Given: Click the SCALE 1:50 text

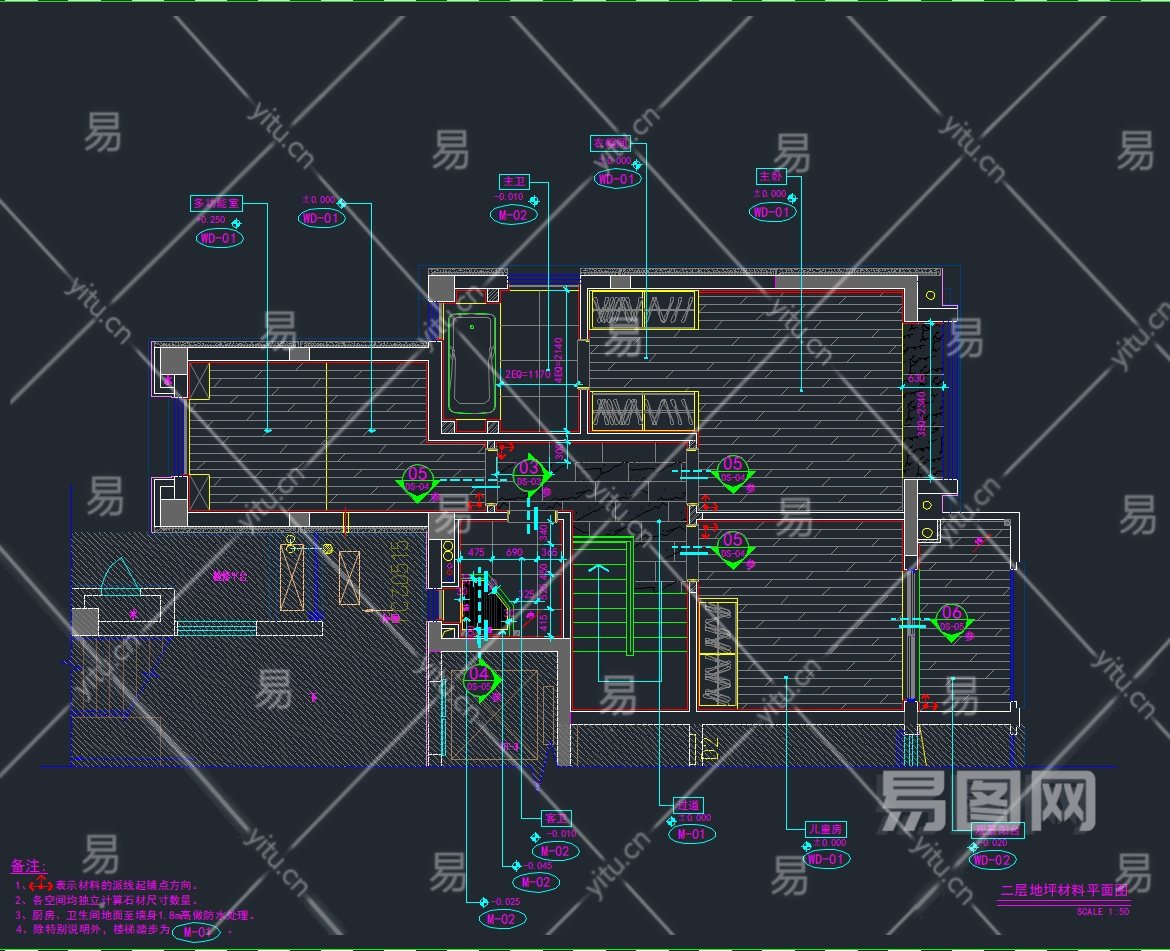Looking at the screenshot, I should (1103, 911).
